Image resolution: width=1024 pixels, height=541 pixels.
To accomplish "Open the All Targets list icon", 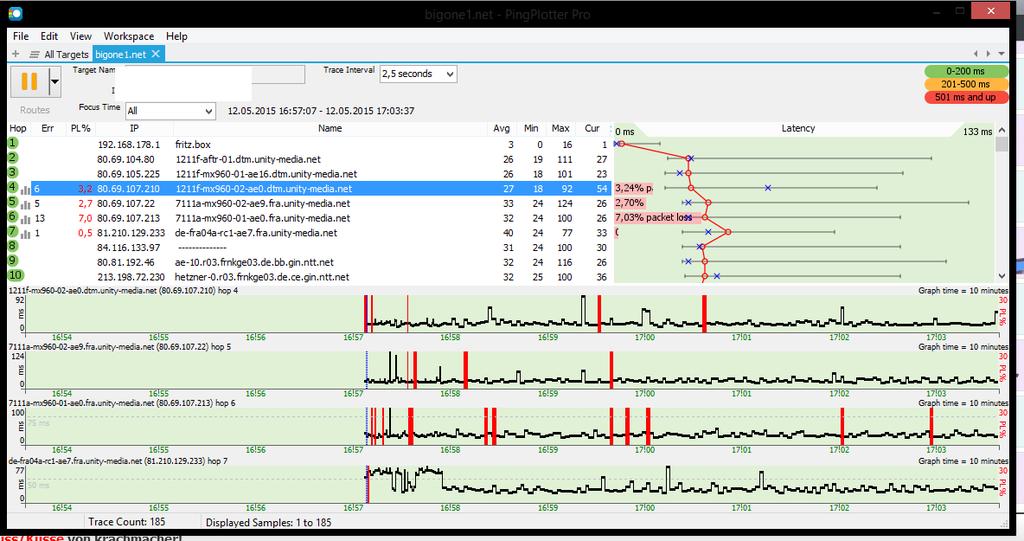I will coord(34,54).
